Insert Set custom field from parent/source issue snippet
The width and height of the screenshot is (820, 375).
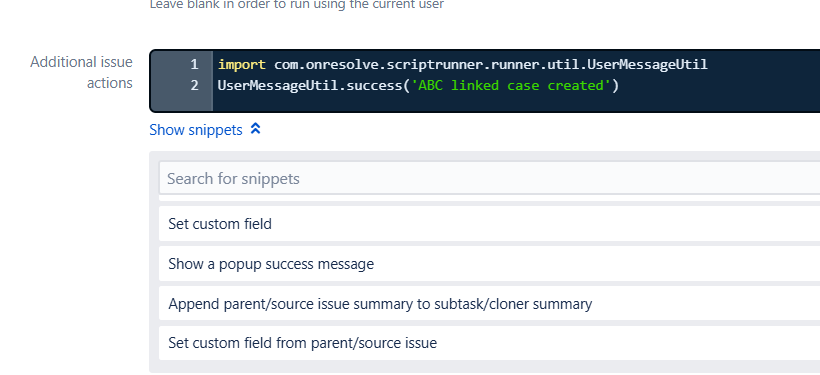489,343
